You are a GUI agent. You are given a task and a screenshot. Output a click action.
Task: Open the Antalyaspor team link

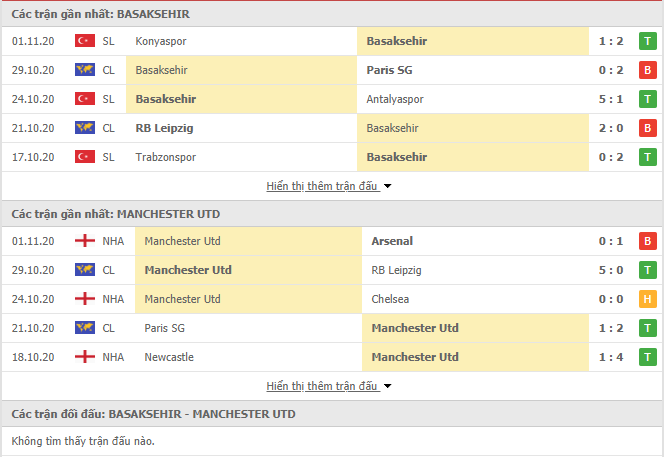395,99
